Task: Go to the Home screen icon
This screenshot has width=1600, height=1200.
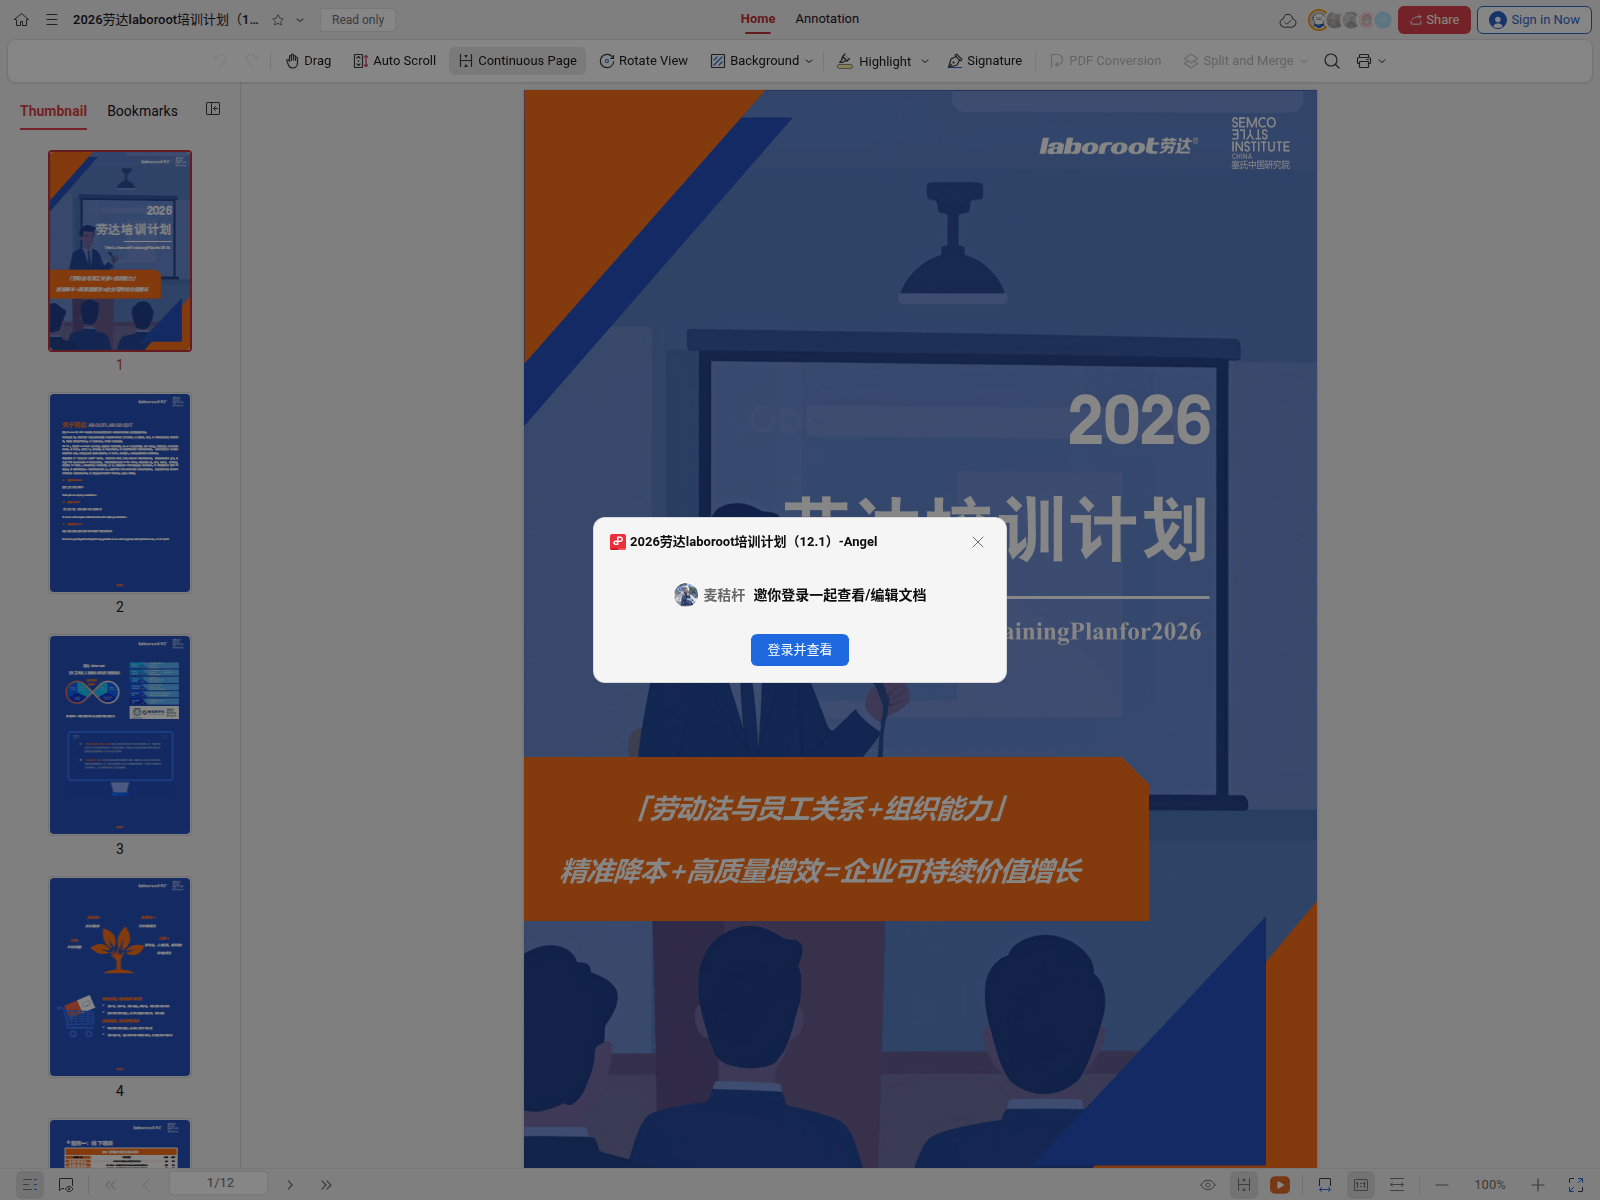Action: (22, 20)
